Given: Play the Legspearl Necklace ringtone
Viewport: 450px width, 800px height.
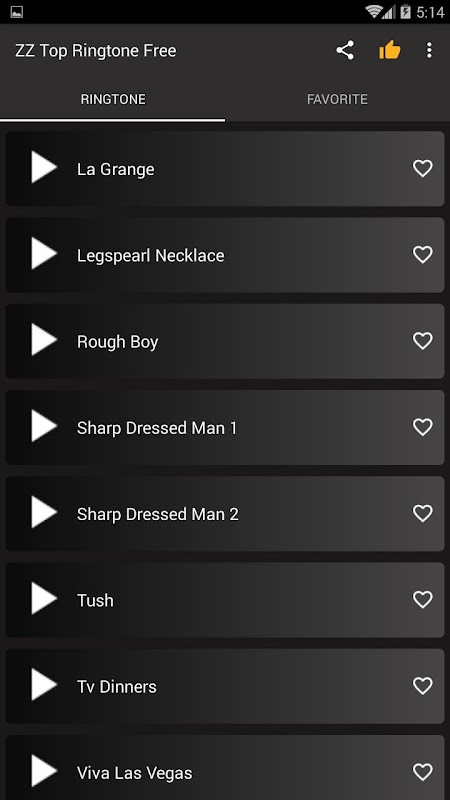Looking at the screenshot, I should tap(44, 253).
